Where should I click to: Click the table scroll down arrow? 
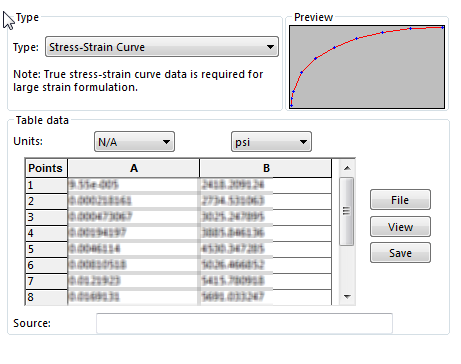[347, 296]
